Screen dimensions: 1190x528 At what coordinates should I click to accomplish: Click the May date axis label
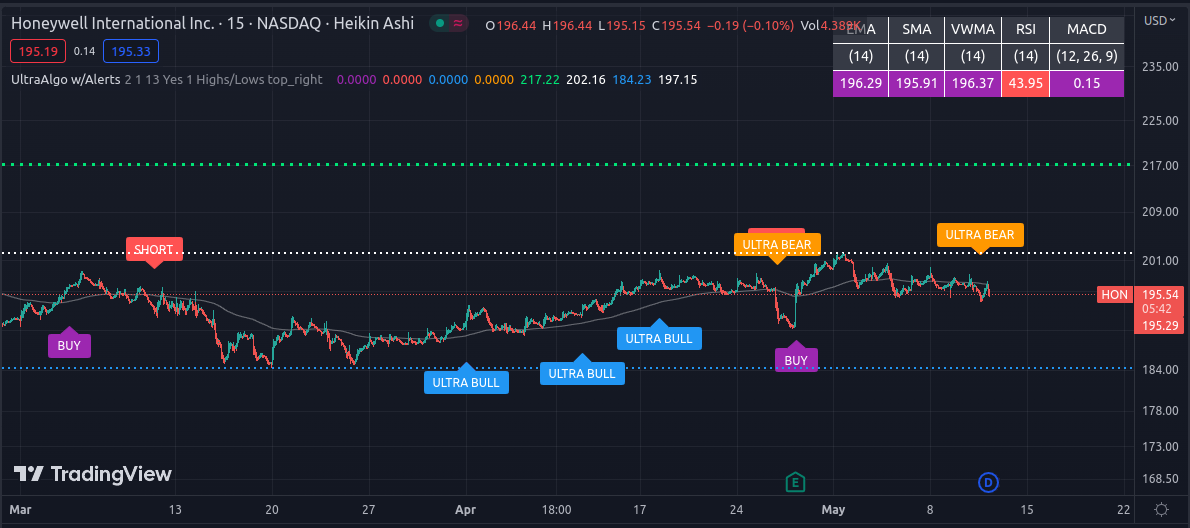[833, 509]
